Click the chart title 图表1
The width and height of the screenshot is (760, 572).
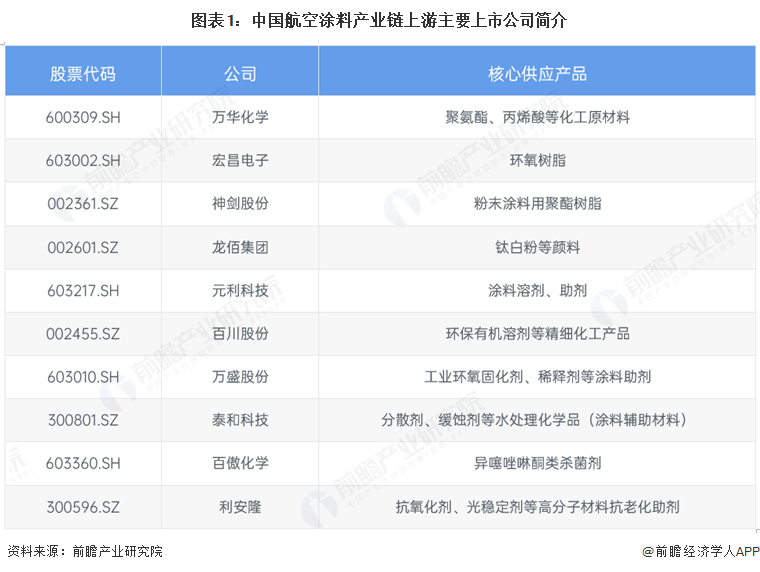coord(379,20)
